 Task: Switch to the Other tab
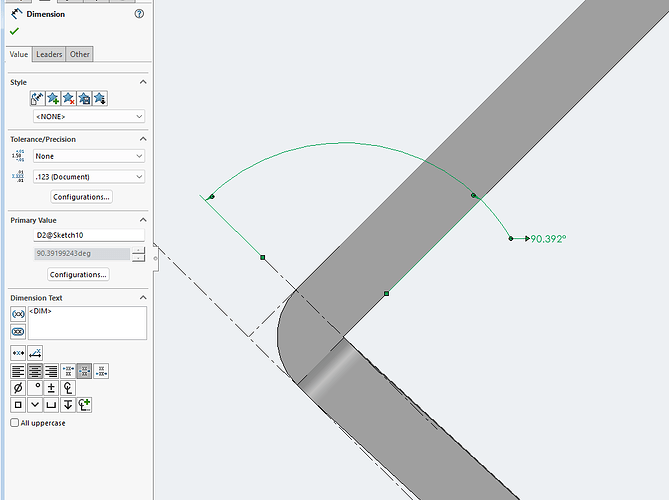(x=80, y=55)
